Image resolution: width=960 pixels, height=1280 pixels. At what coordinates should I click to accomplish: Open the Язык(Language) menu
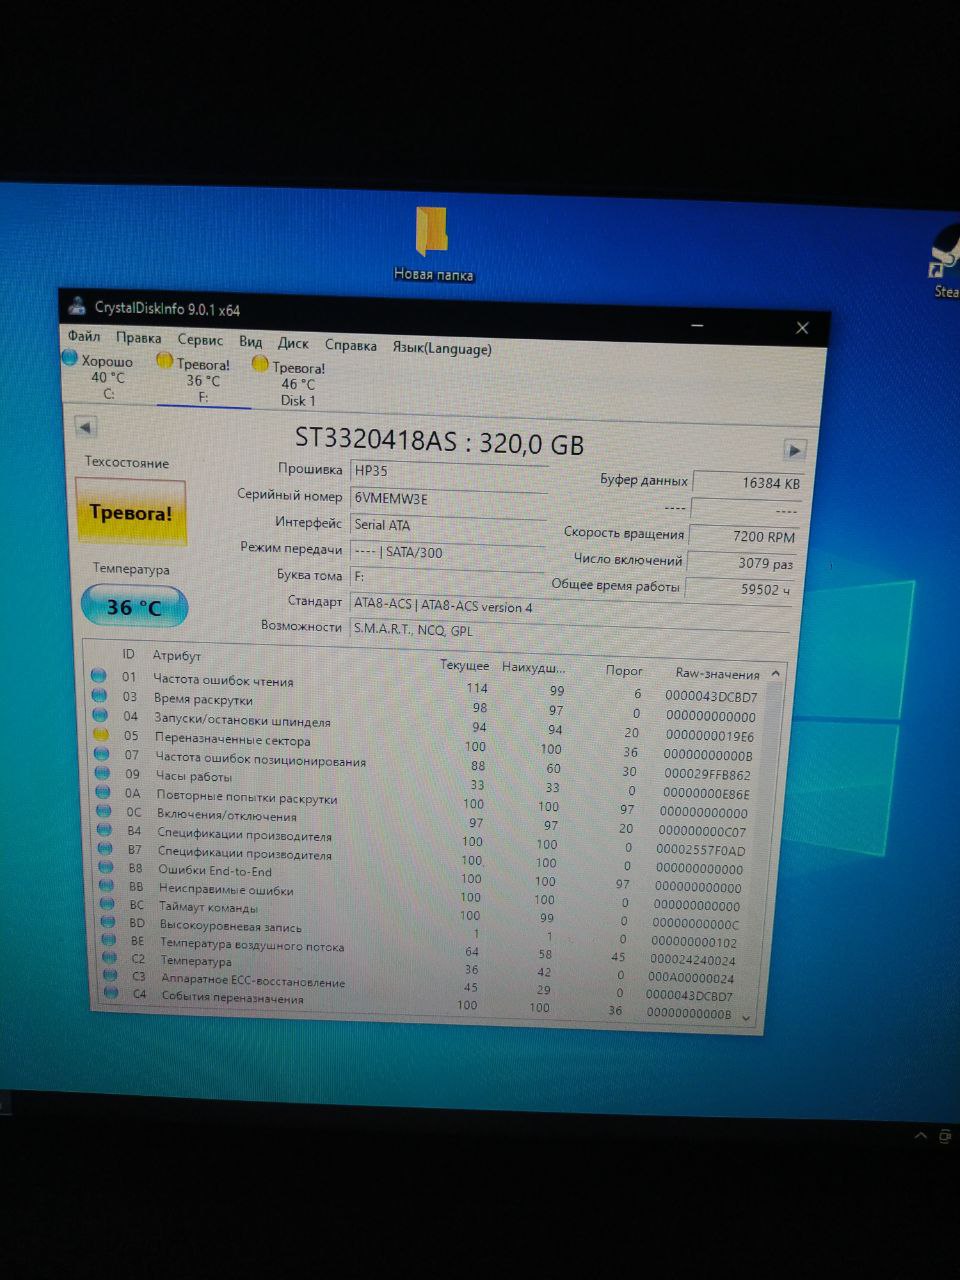(x=442, y=349)
